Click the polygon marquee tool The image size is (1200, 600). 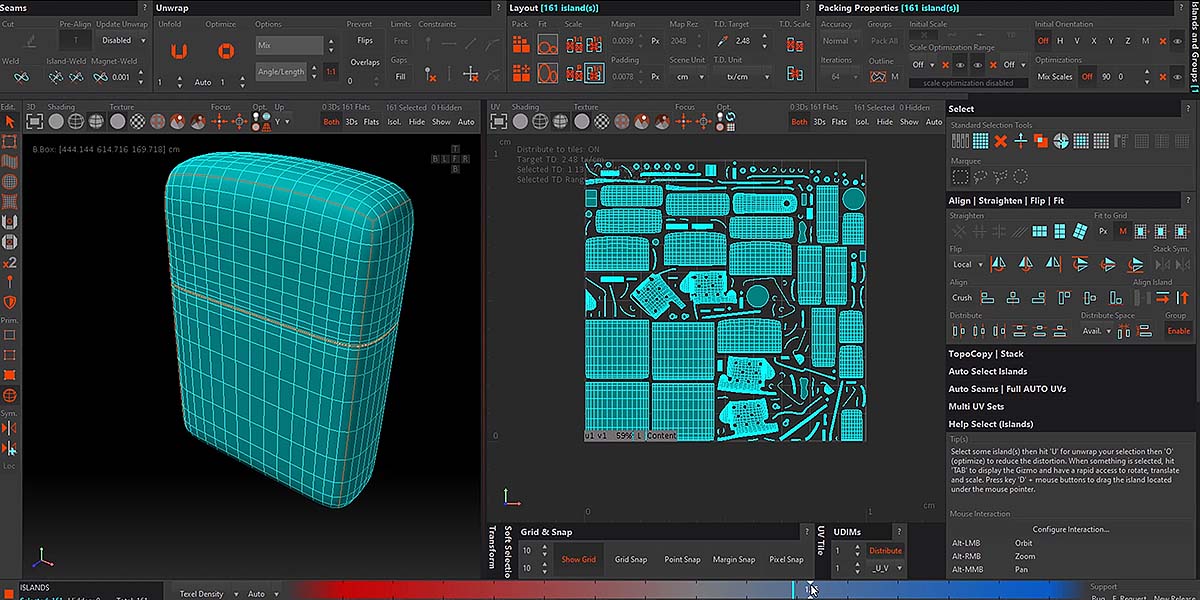click(x=1000, y=177)
